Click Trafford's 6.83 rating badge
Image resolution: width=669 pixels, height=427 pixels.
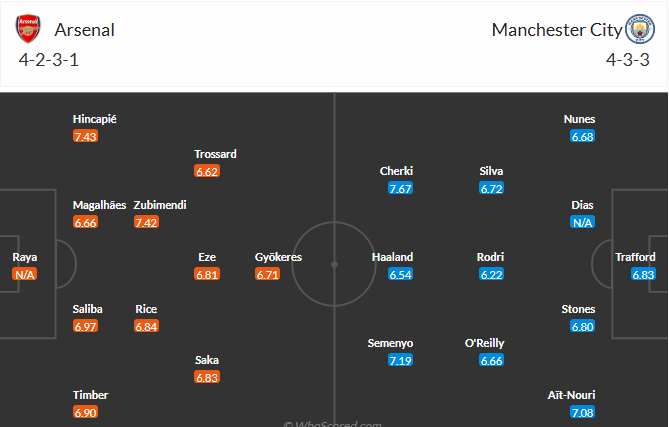(643, 274)
